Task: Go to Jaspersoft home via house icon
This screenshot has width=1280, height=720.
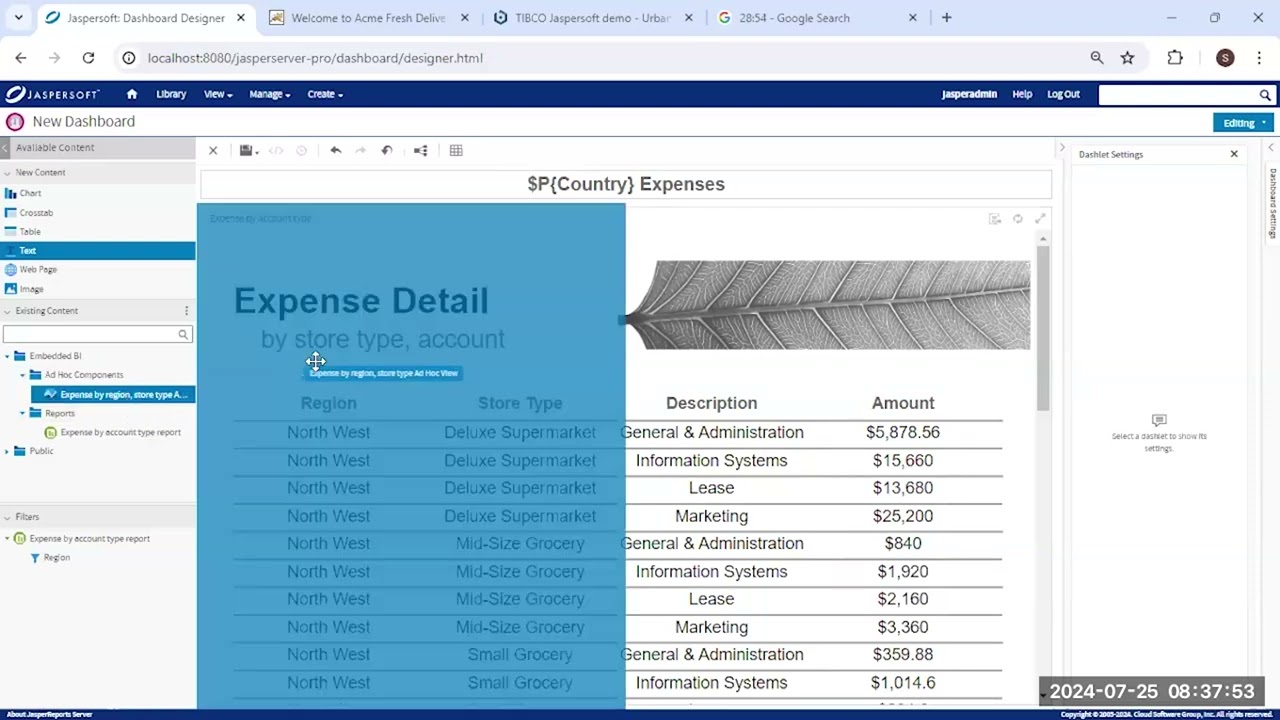Action: click(131, 94)
